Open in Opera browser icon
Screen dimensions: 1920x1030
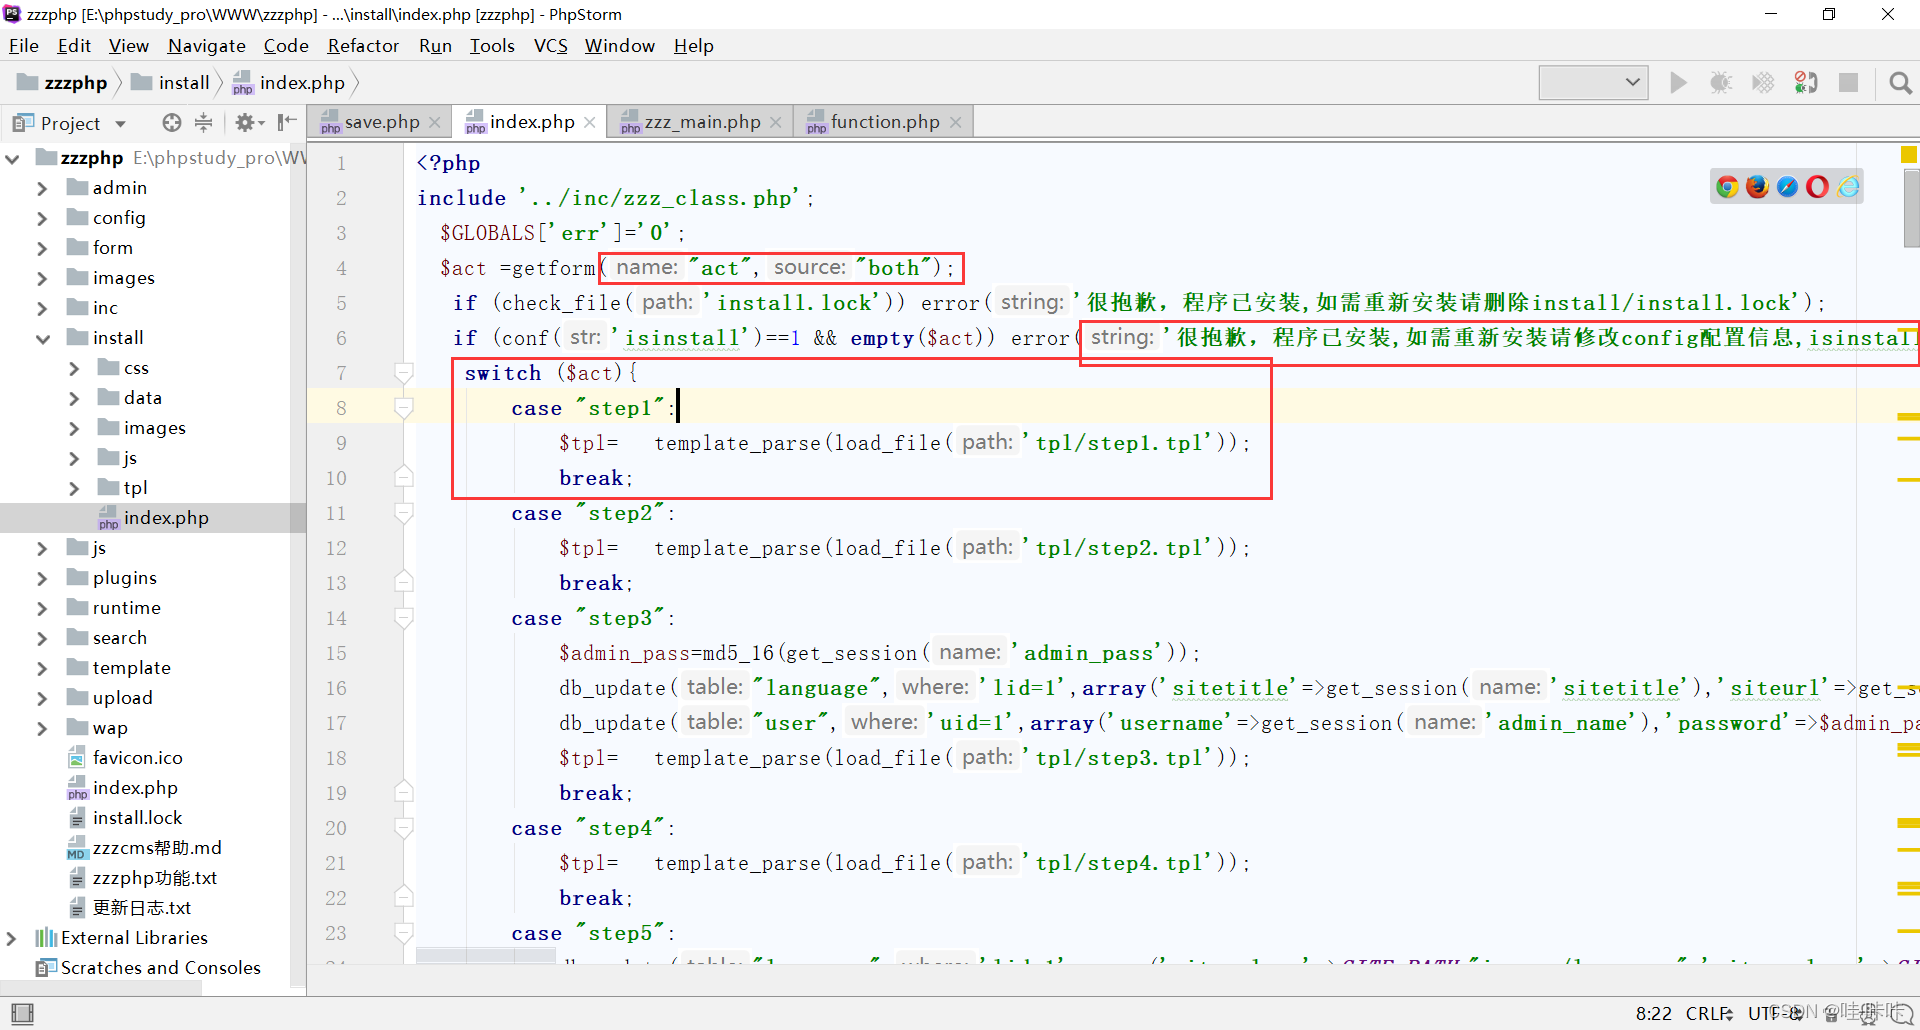pyautogui.click(x=1817, y=187)
